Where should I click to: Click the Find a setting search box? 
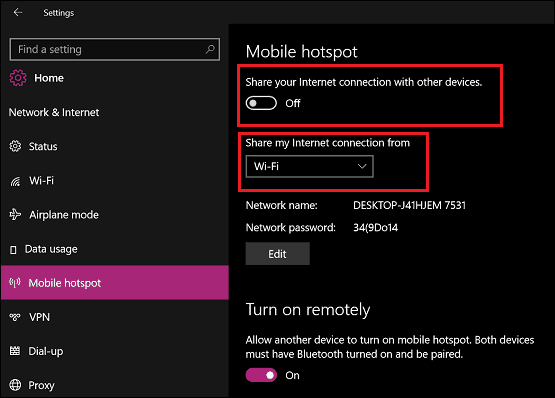[115, 49]
